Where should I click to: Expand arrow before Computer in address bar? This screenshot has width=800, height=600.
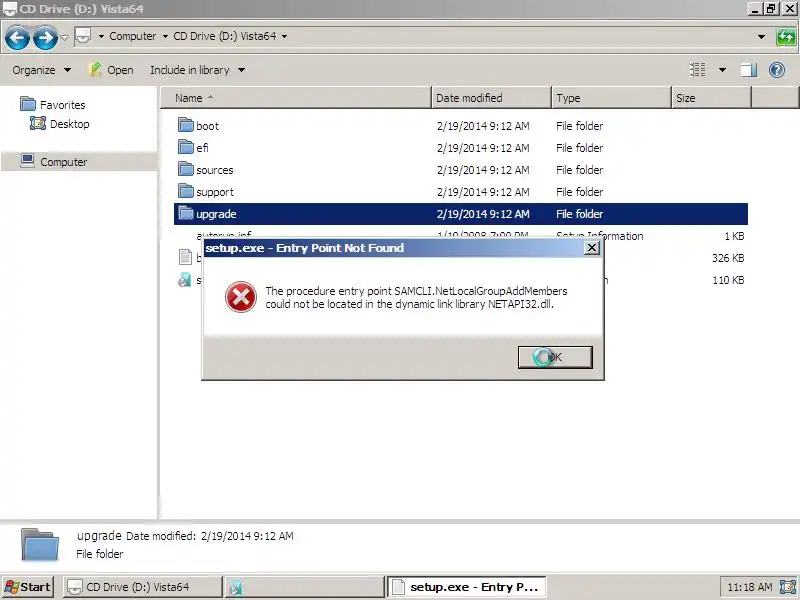coord(101,36)
